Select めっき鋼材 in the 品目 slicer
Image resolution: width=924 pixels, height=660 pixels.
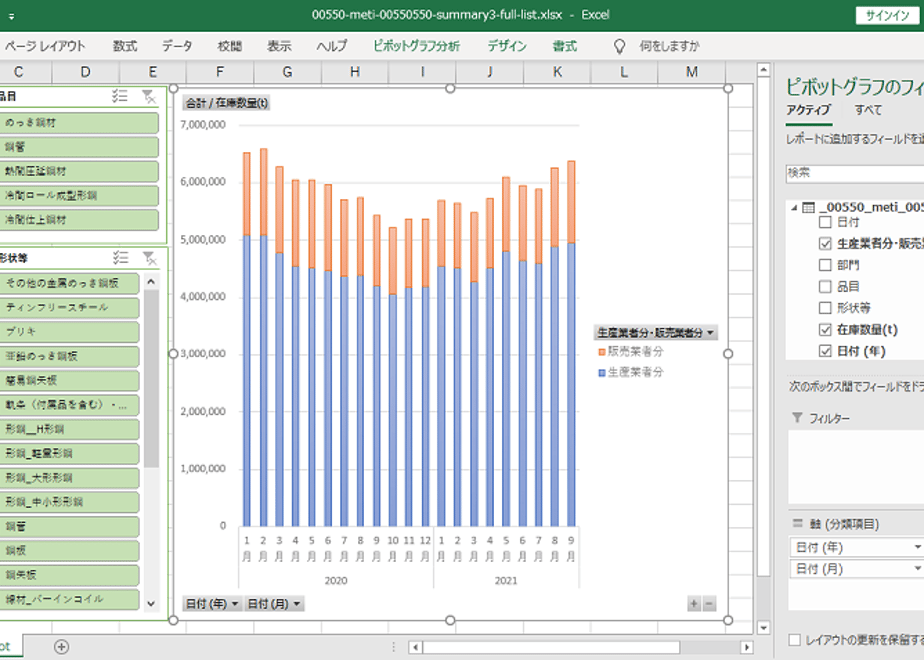coord(79,123)
